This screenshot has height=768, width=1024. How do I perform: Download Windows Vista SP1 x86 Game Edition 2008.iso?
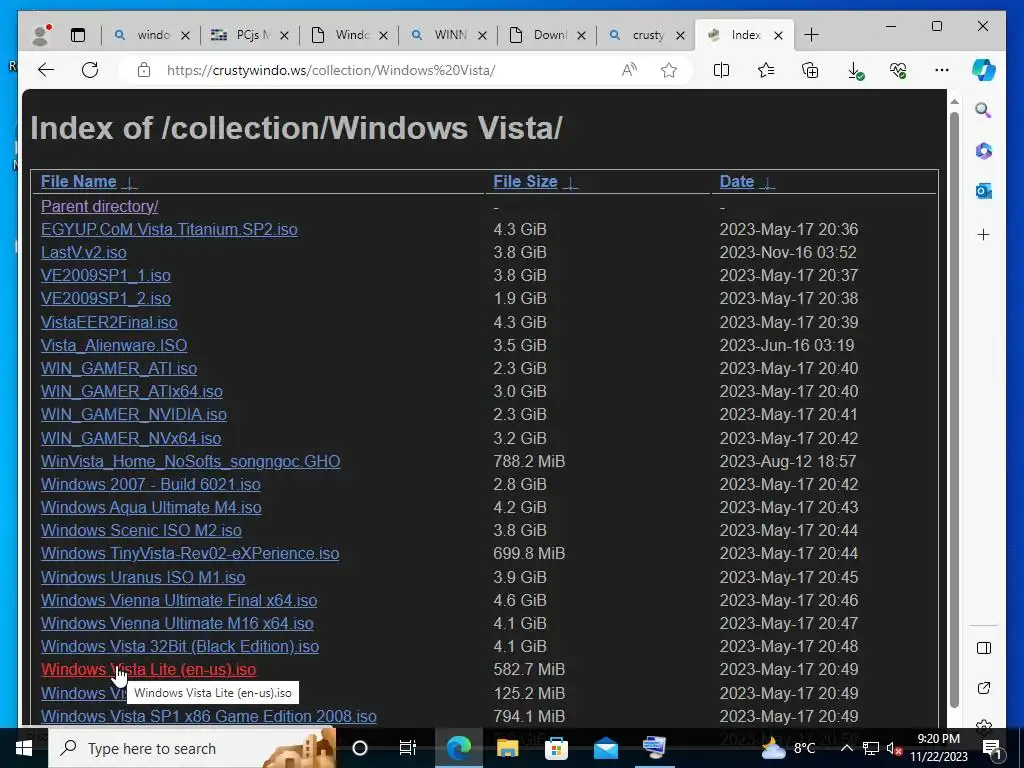tap(209, 716)
